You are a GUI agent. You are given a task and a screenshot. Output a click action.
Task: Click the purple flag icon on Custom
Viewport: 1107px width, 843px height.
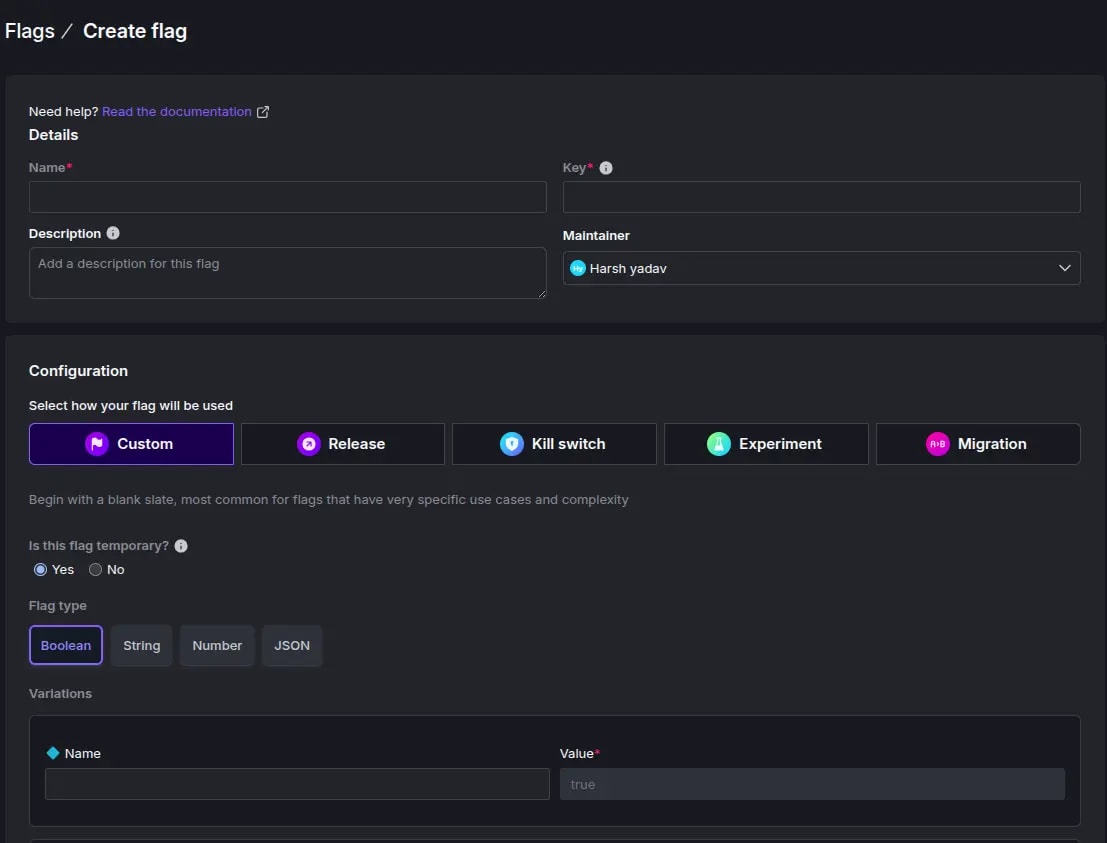[97, 444]
